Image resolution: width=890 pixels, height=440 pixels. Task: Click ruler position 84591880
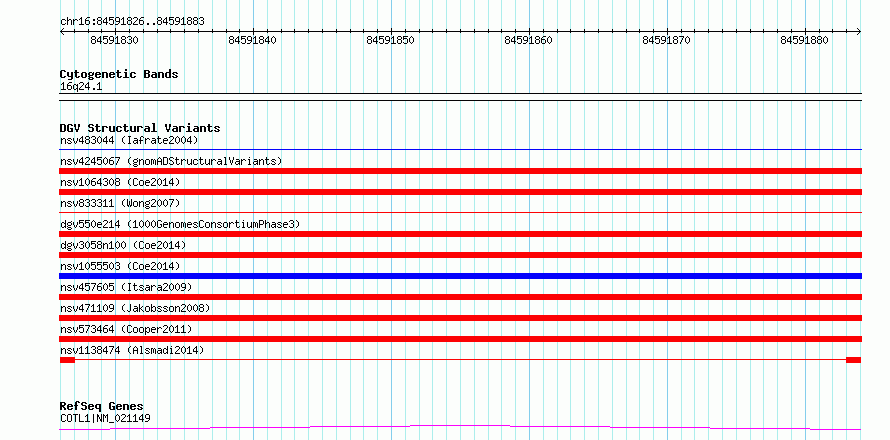[804, 40]
